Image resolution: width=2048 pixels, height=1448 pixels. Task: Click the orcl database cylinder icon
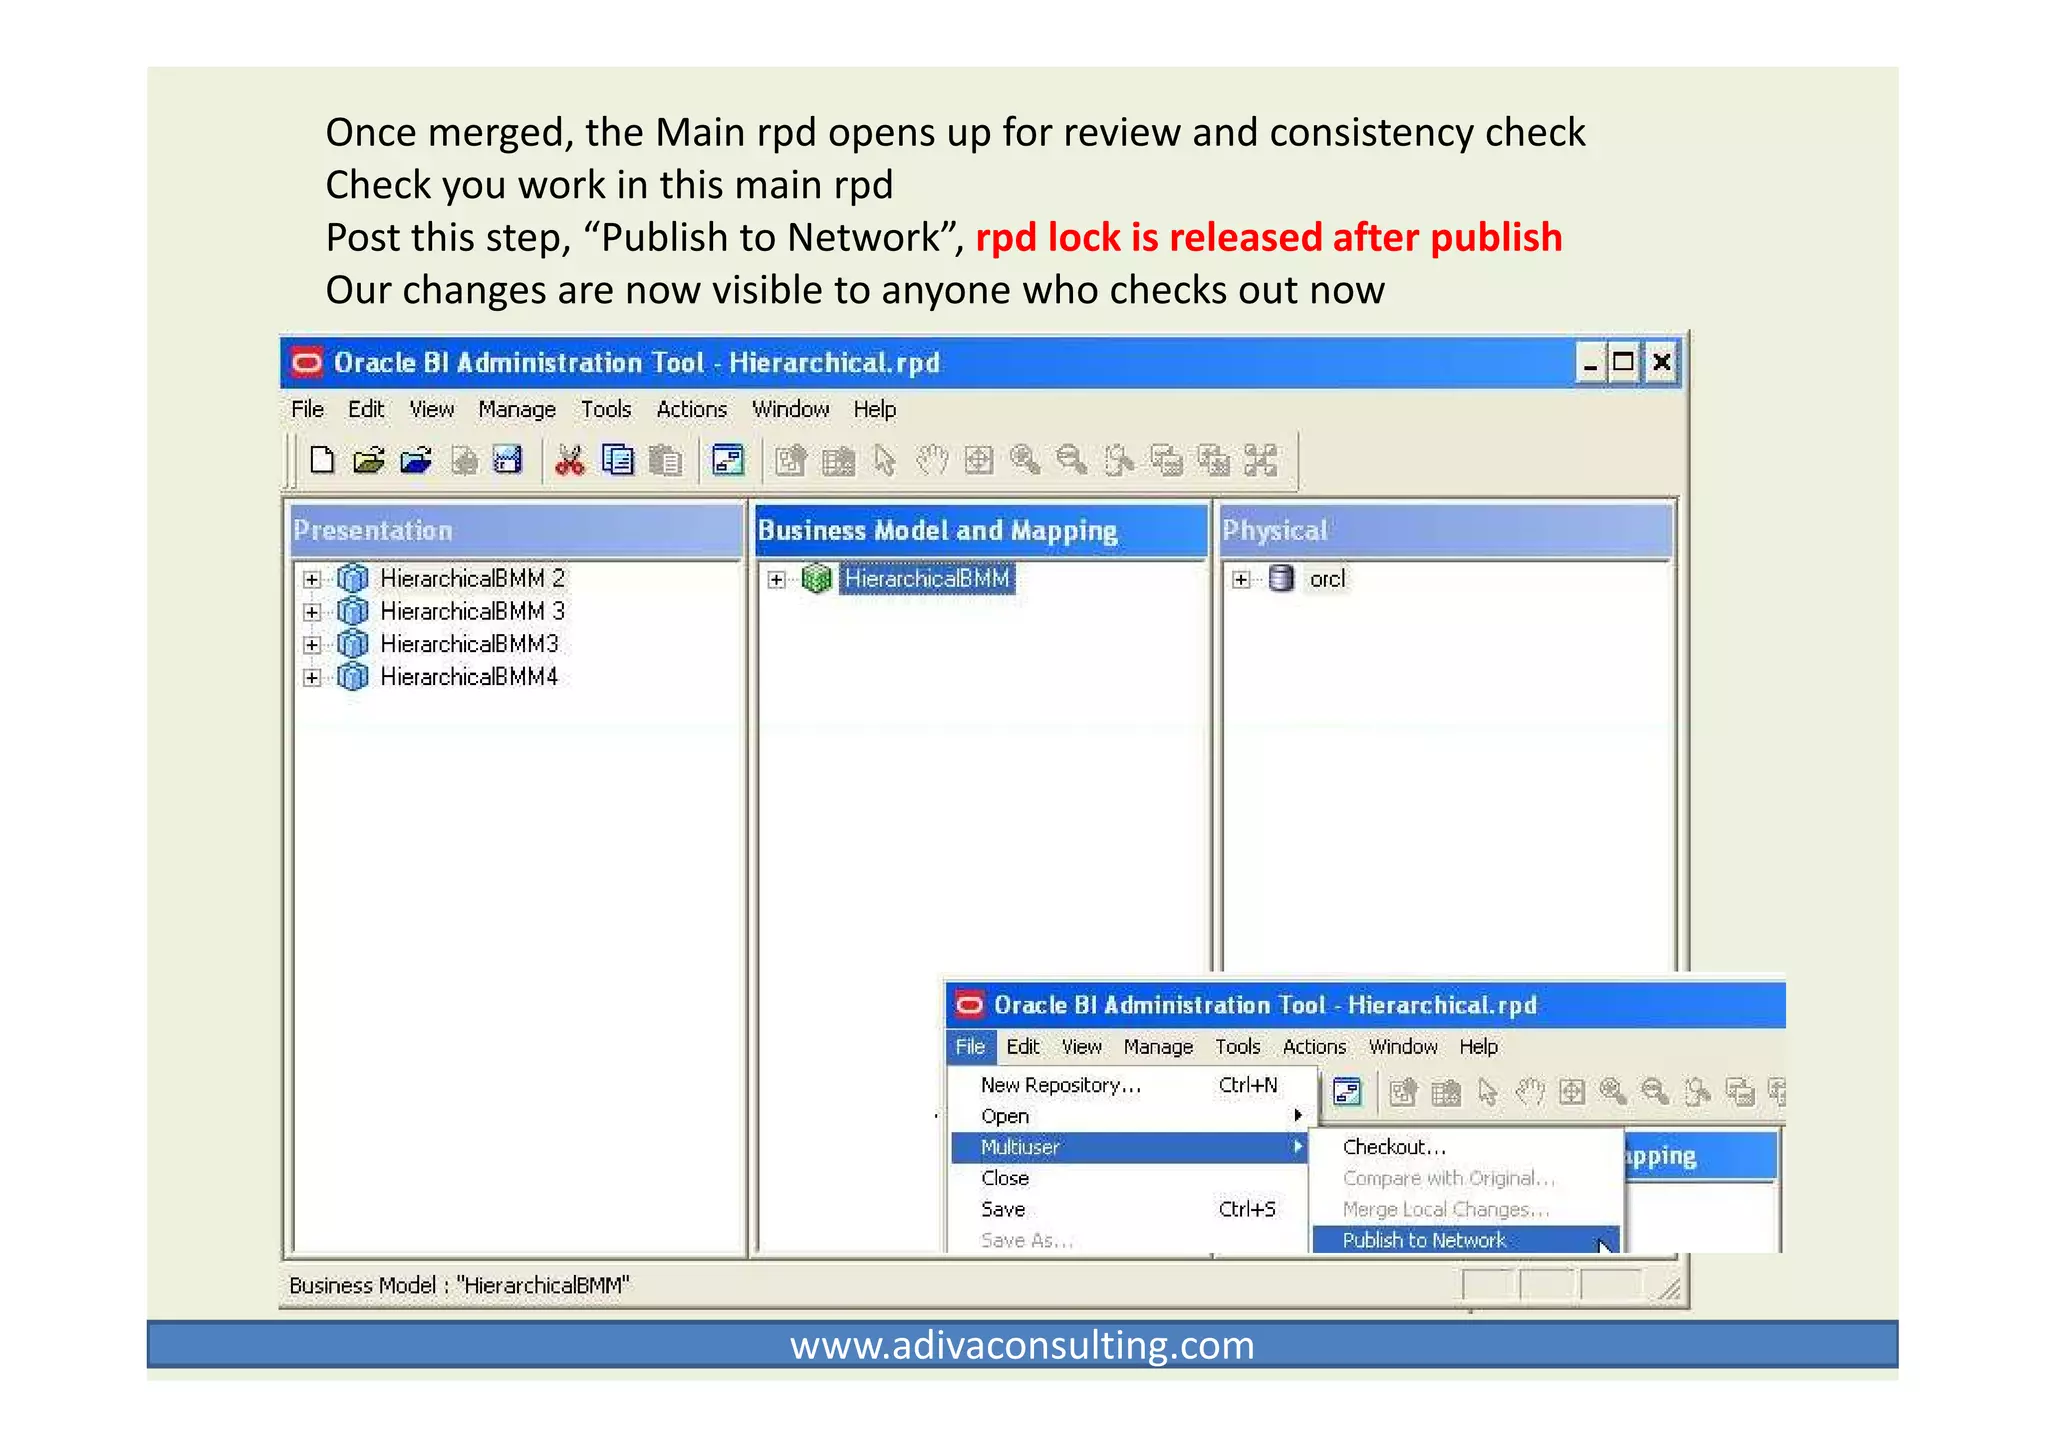point(1281,578)
